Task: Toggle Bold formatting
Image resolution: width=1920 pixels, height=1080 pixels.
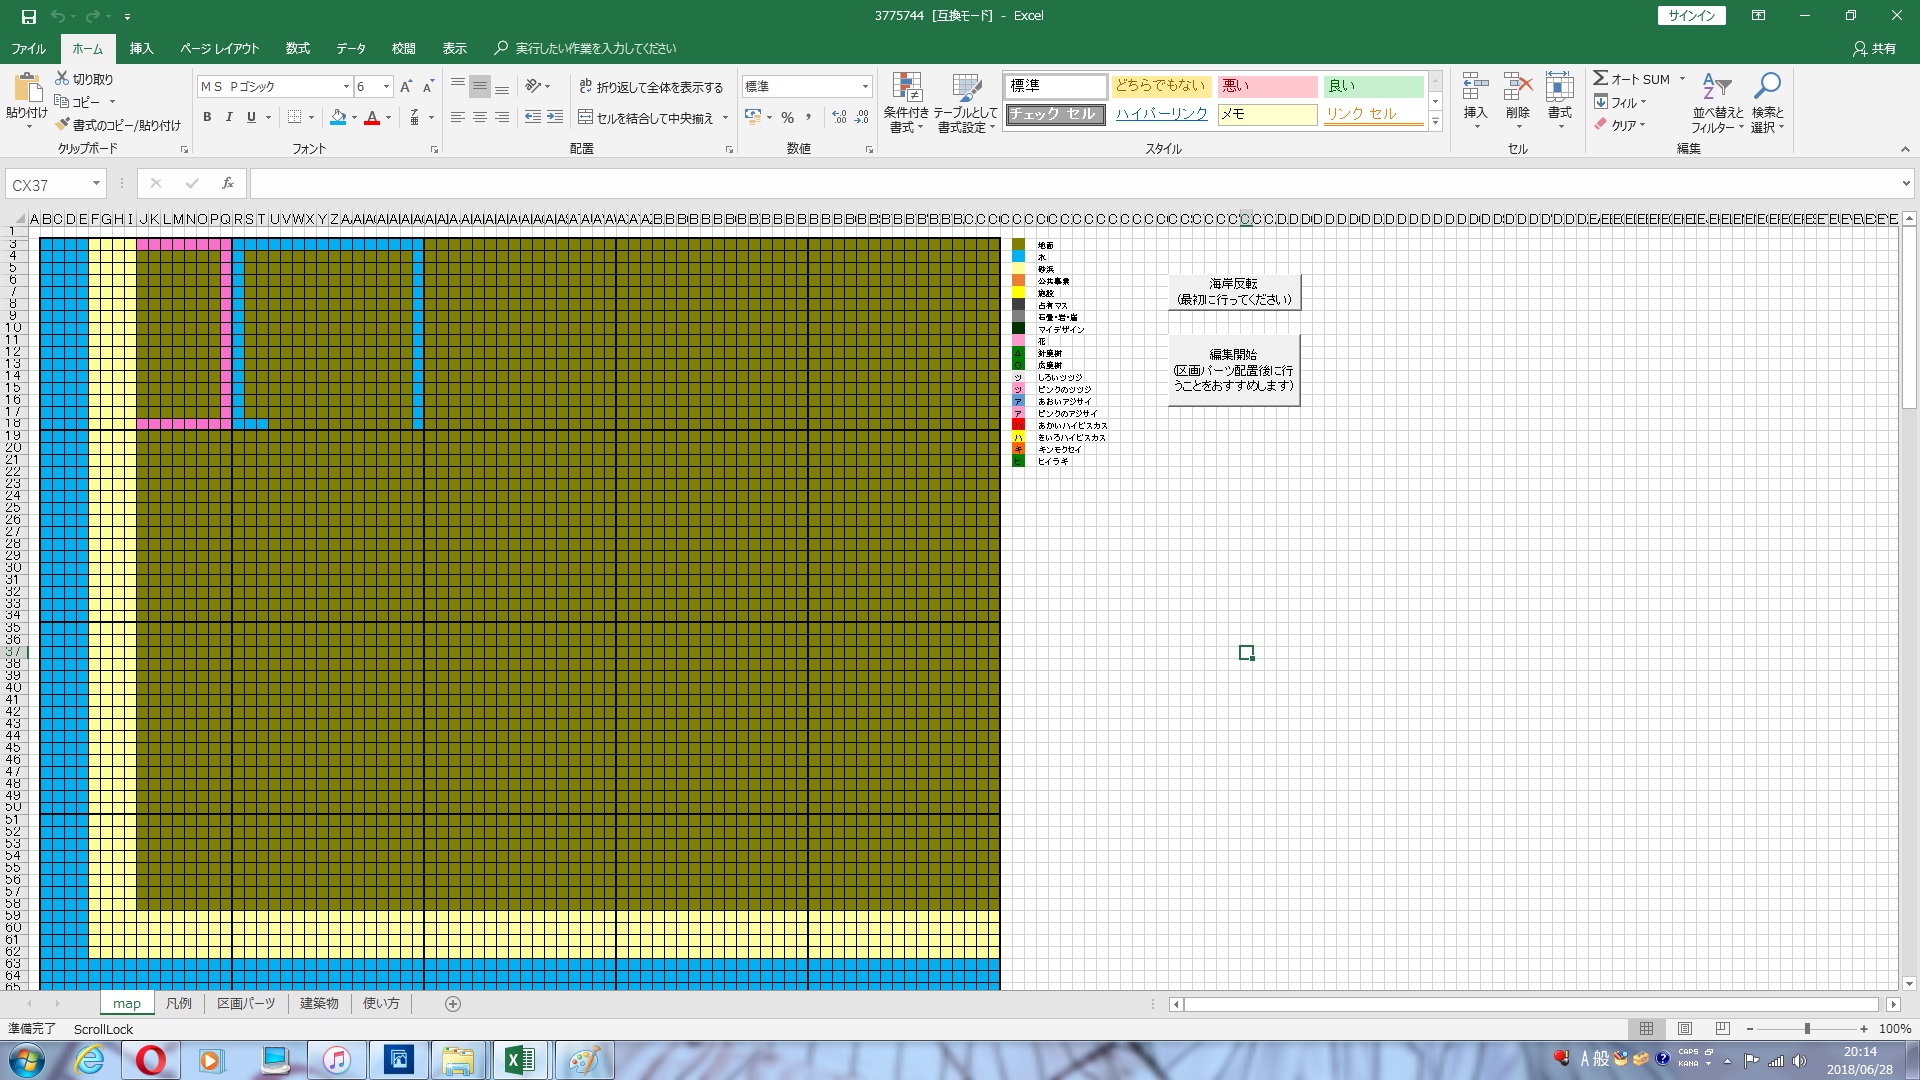Action: coord(207,118)
